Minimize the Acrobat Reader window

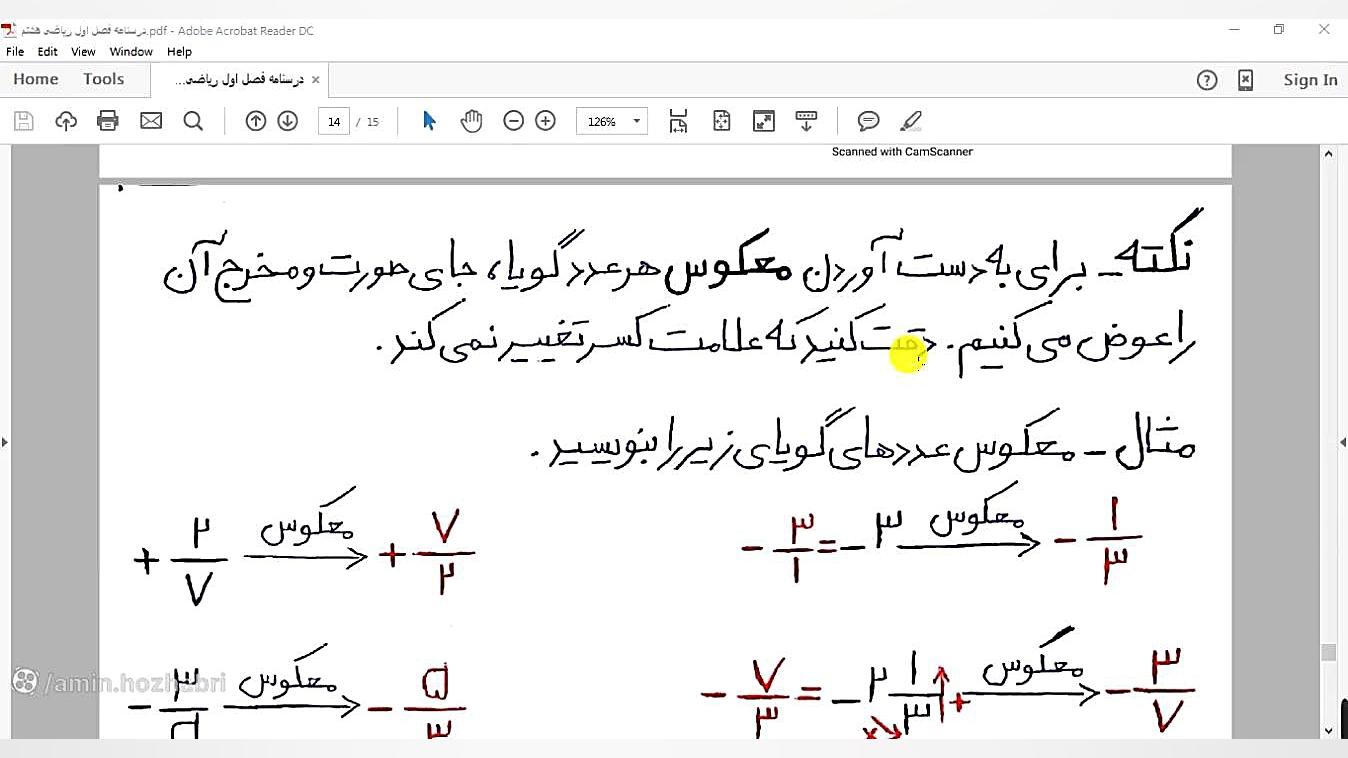tap(1233, 30)
